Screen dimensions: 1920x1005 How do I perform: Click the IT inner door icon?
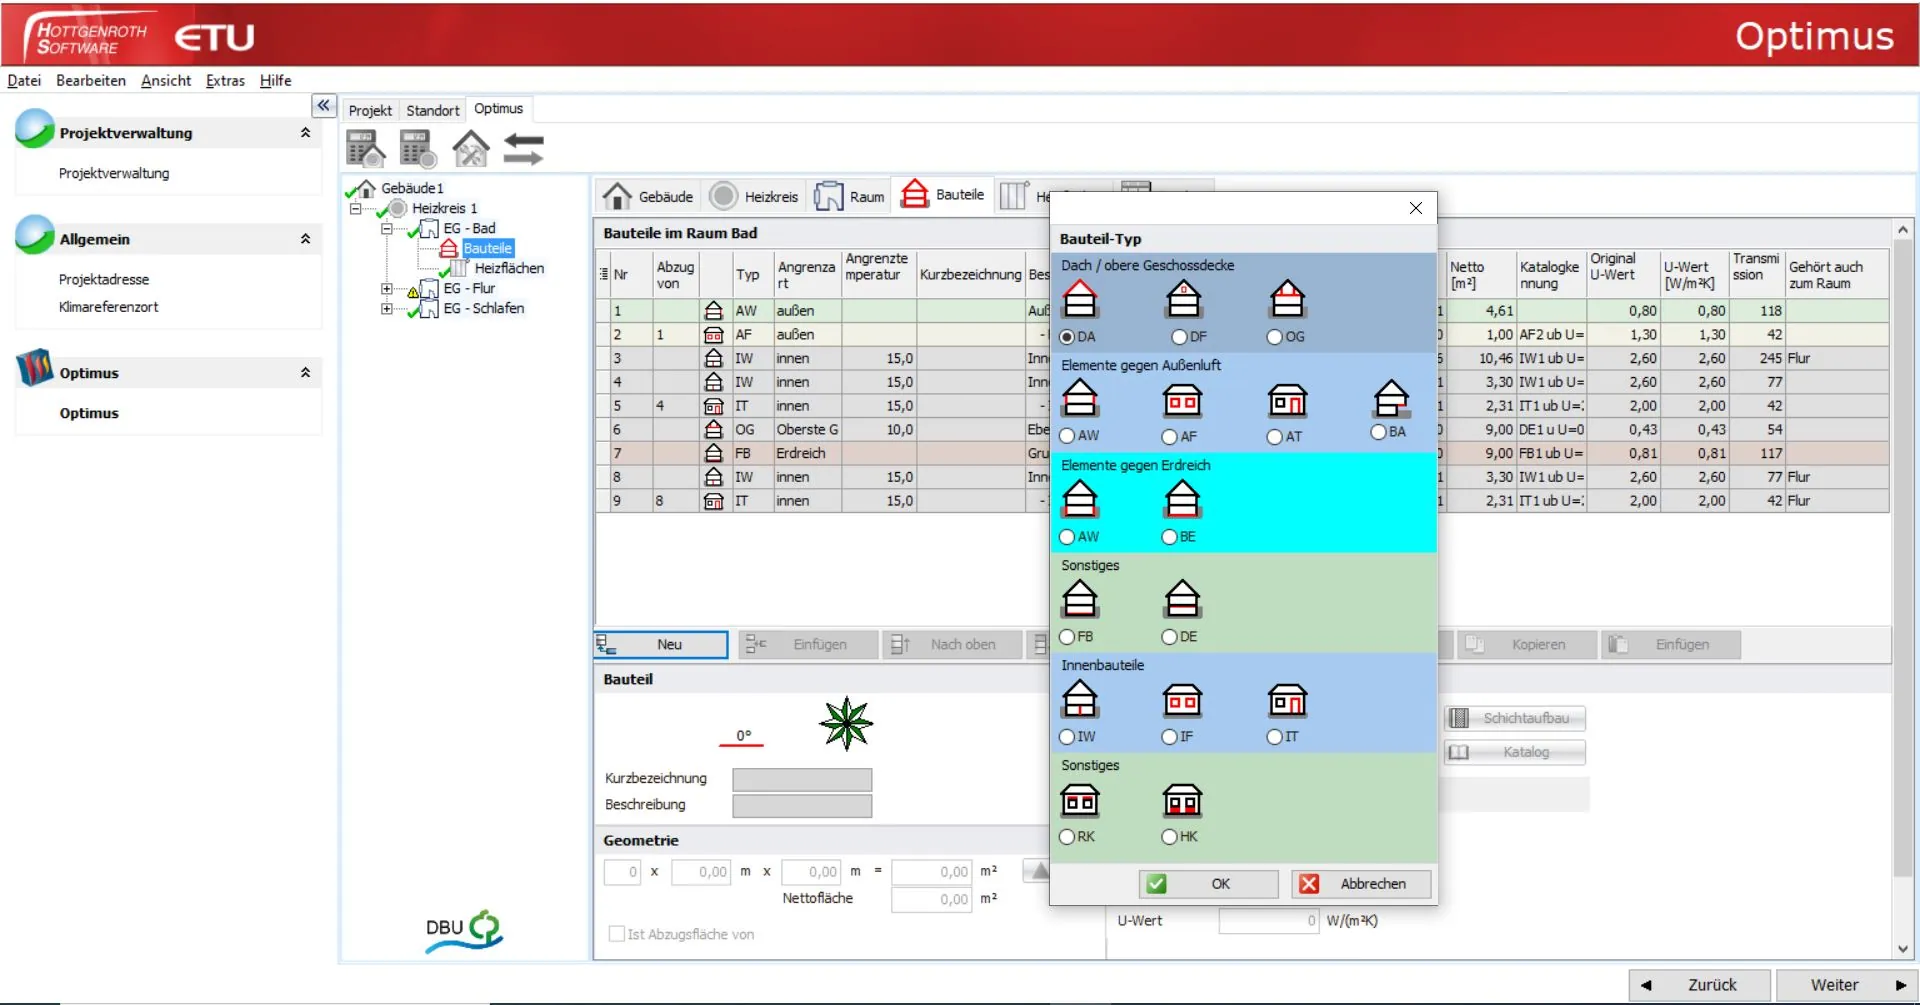click(x=1287, y=701)
